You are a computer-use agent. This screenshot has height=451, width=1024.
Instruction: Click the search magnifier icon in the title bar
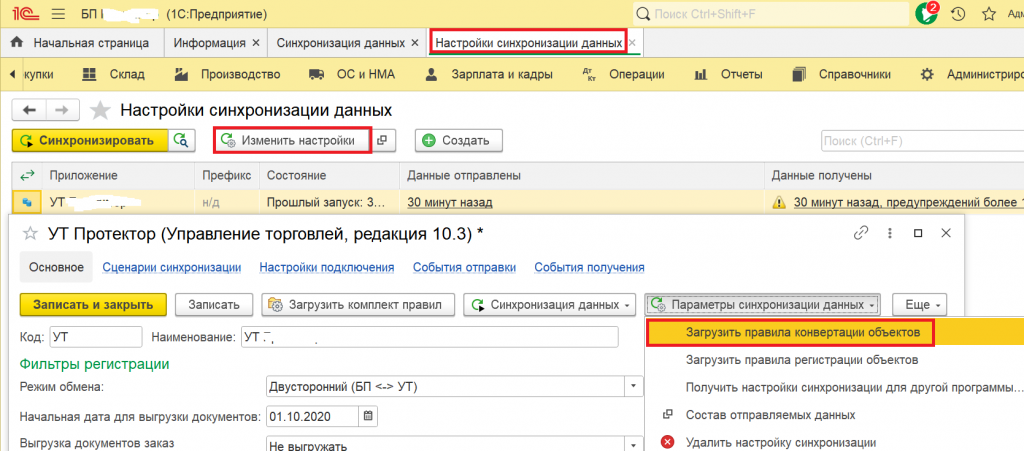(x=643, y=14)
